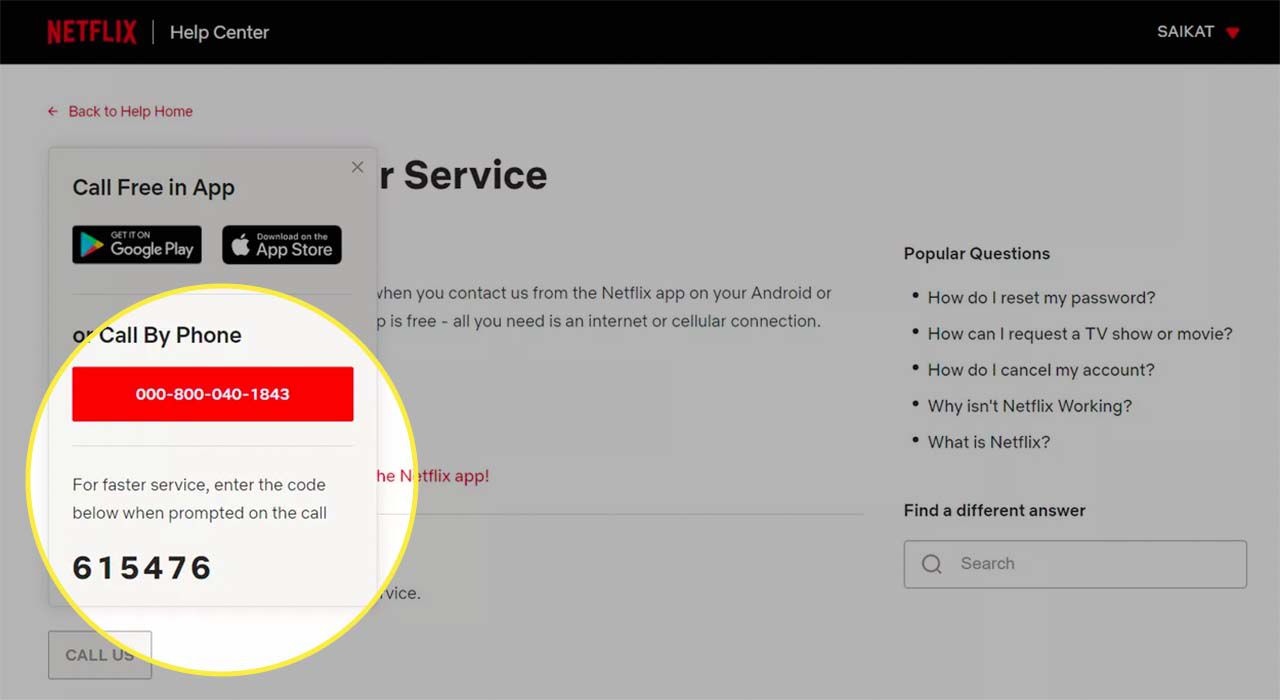Screen dimensions: 1280x700
Task: Click the back arrow beside Back to Help Home
Action: point(52,111)
